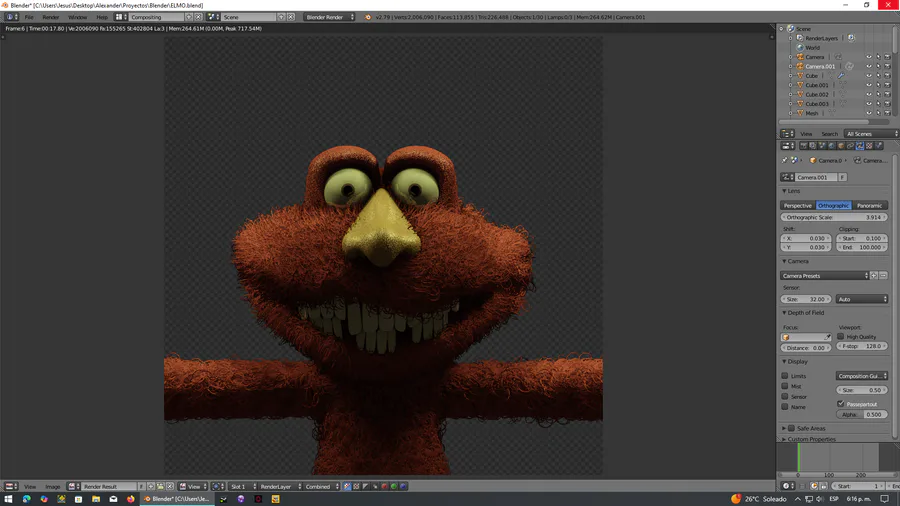
Task: Toggle selectability arrow for Cube
Action: 878,76
